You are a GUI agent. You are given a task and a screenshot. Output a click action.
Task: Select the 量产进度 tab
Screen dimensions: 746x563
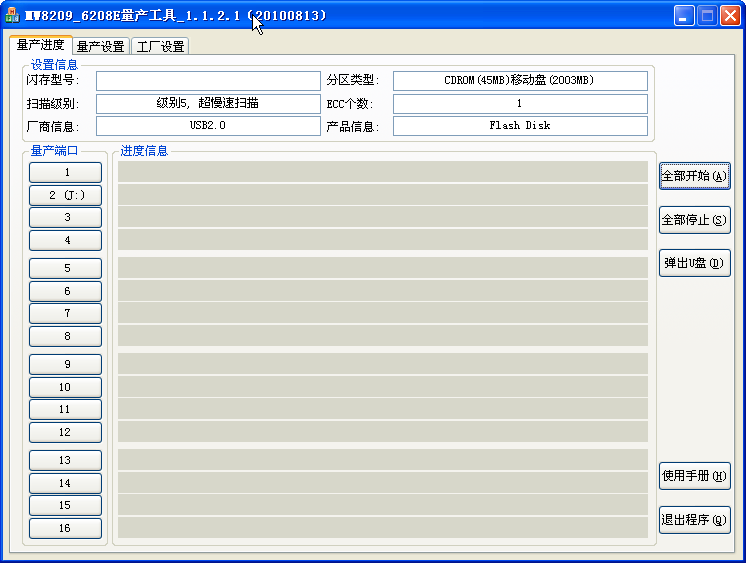coord(41,45)
